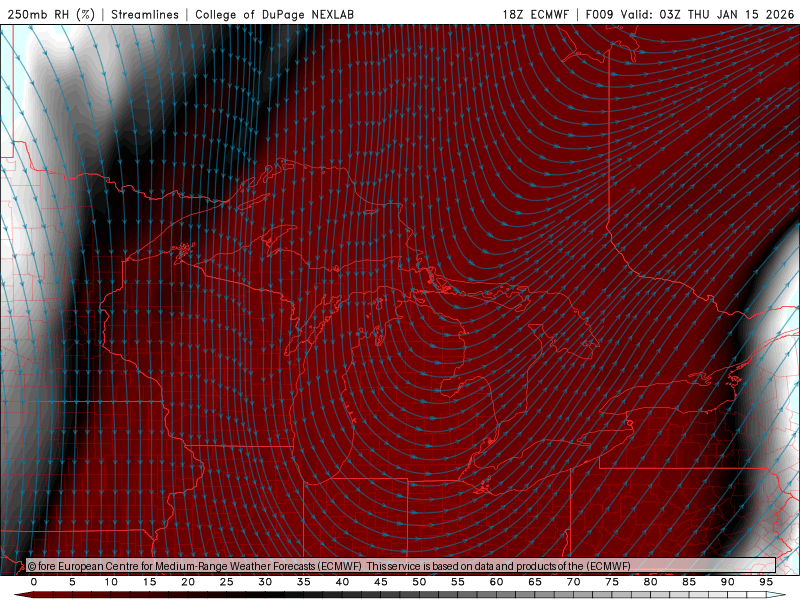Click the '60' value on the color scale
The width and height of the screenshot is (800, 600).
tap(496, 582)
